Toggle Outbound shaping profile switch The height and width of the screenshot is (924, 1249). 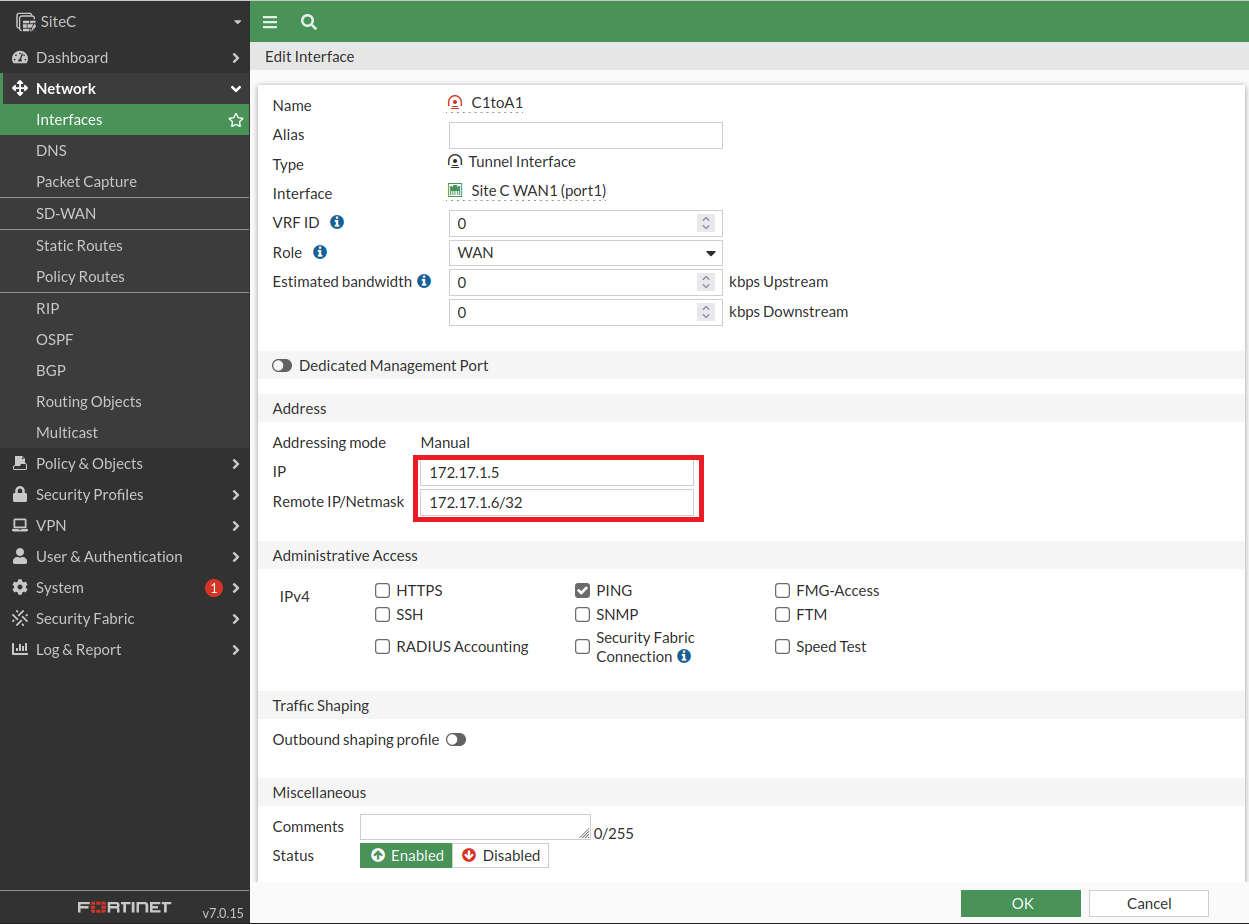point(456,740)
